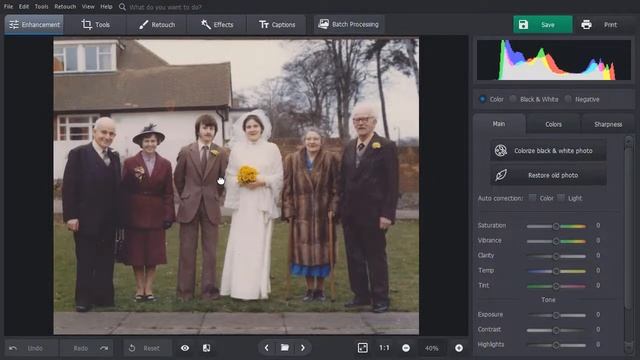Image resolution: width=640 pixels, height=360 pixels.
Task: Open the Retouch menu in menu bar
Action: click(x=65, y=7)
